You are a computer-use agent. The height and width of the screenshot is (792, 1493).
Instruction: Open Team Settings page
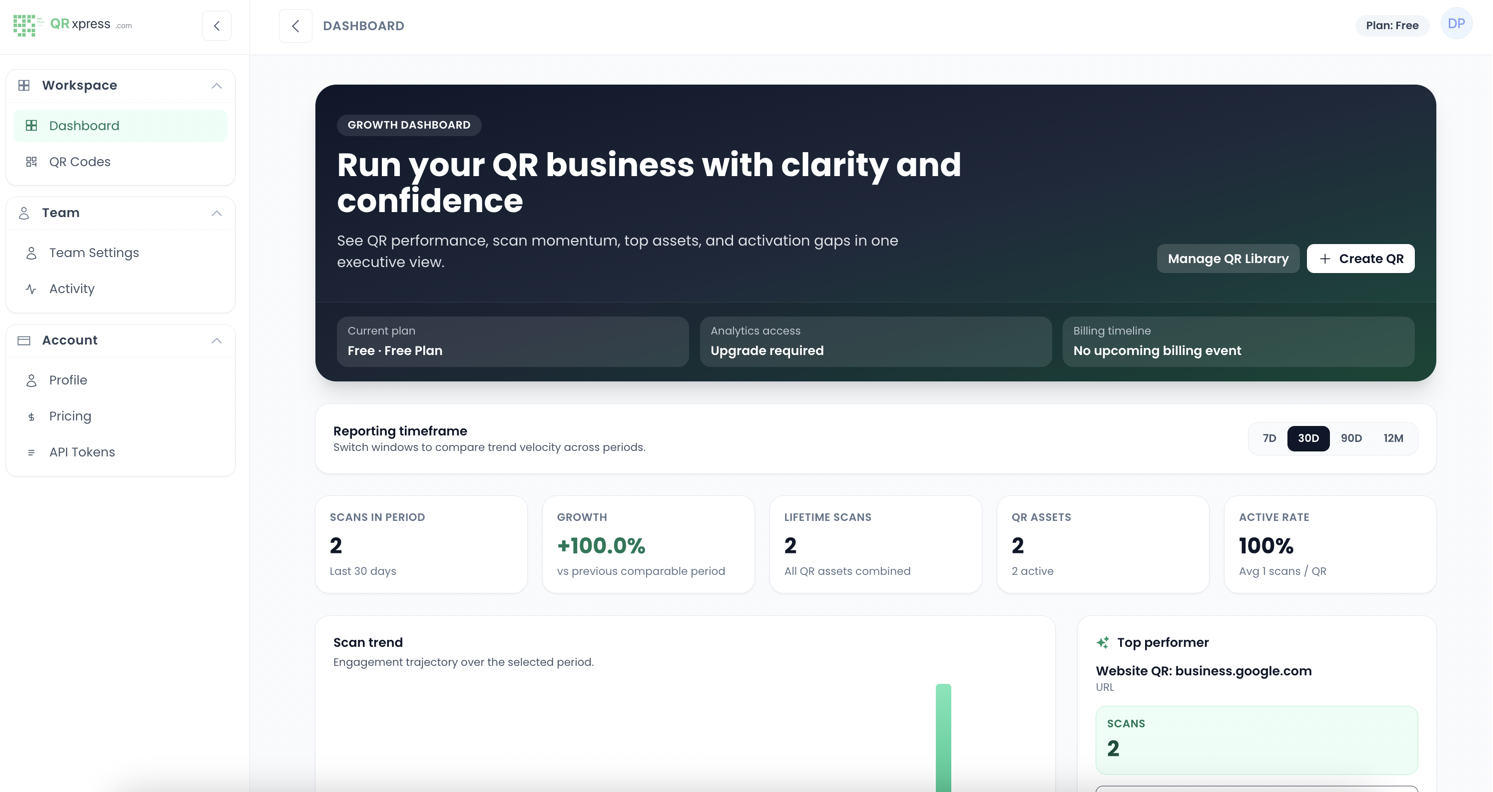(x=120, y=253)
